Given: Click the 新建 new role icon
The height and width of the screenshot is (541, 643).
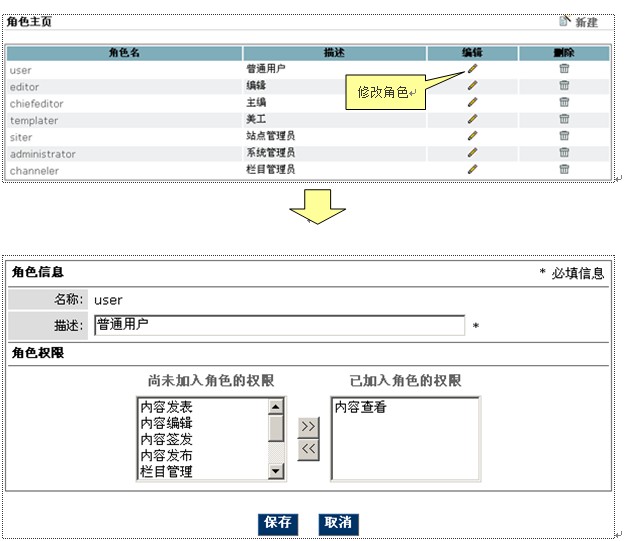Looking at the screenshot, I should [x=565, y=21].
